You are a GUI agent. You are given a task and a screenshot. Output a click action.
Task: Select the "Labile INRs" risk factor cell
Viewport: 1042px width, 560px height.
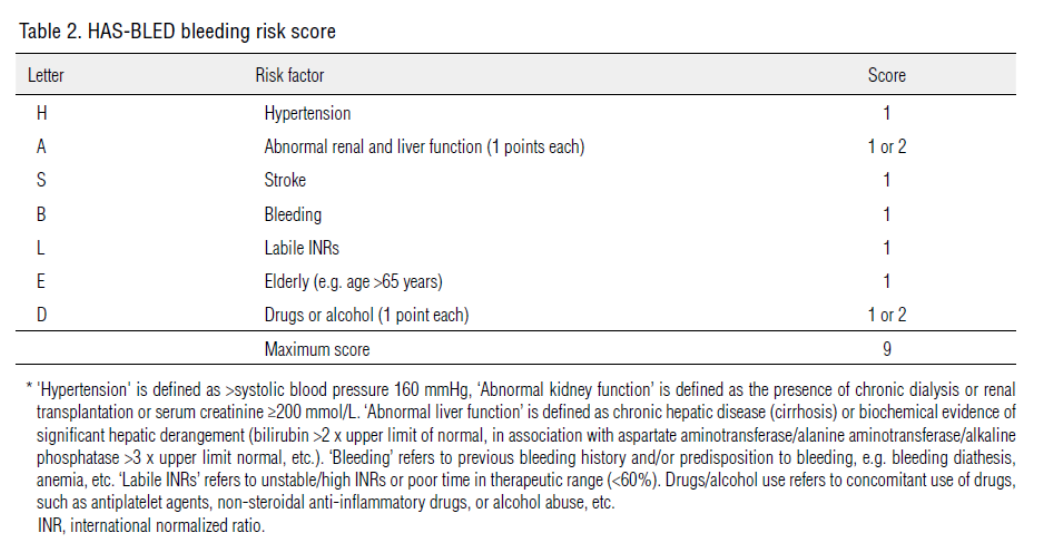click(x=303, y=248)
